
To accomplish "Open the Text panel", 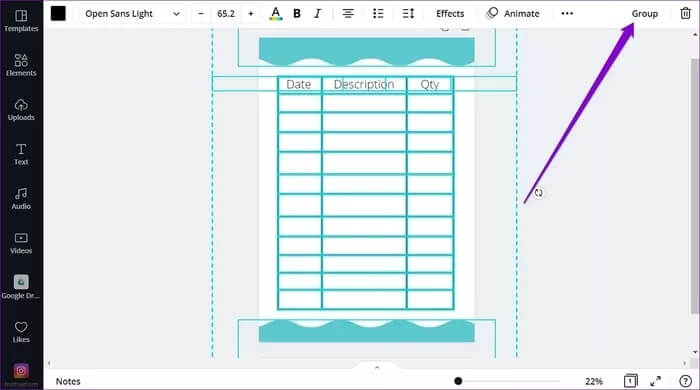I will [21, 154].
